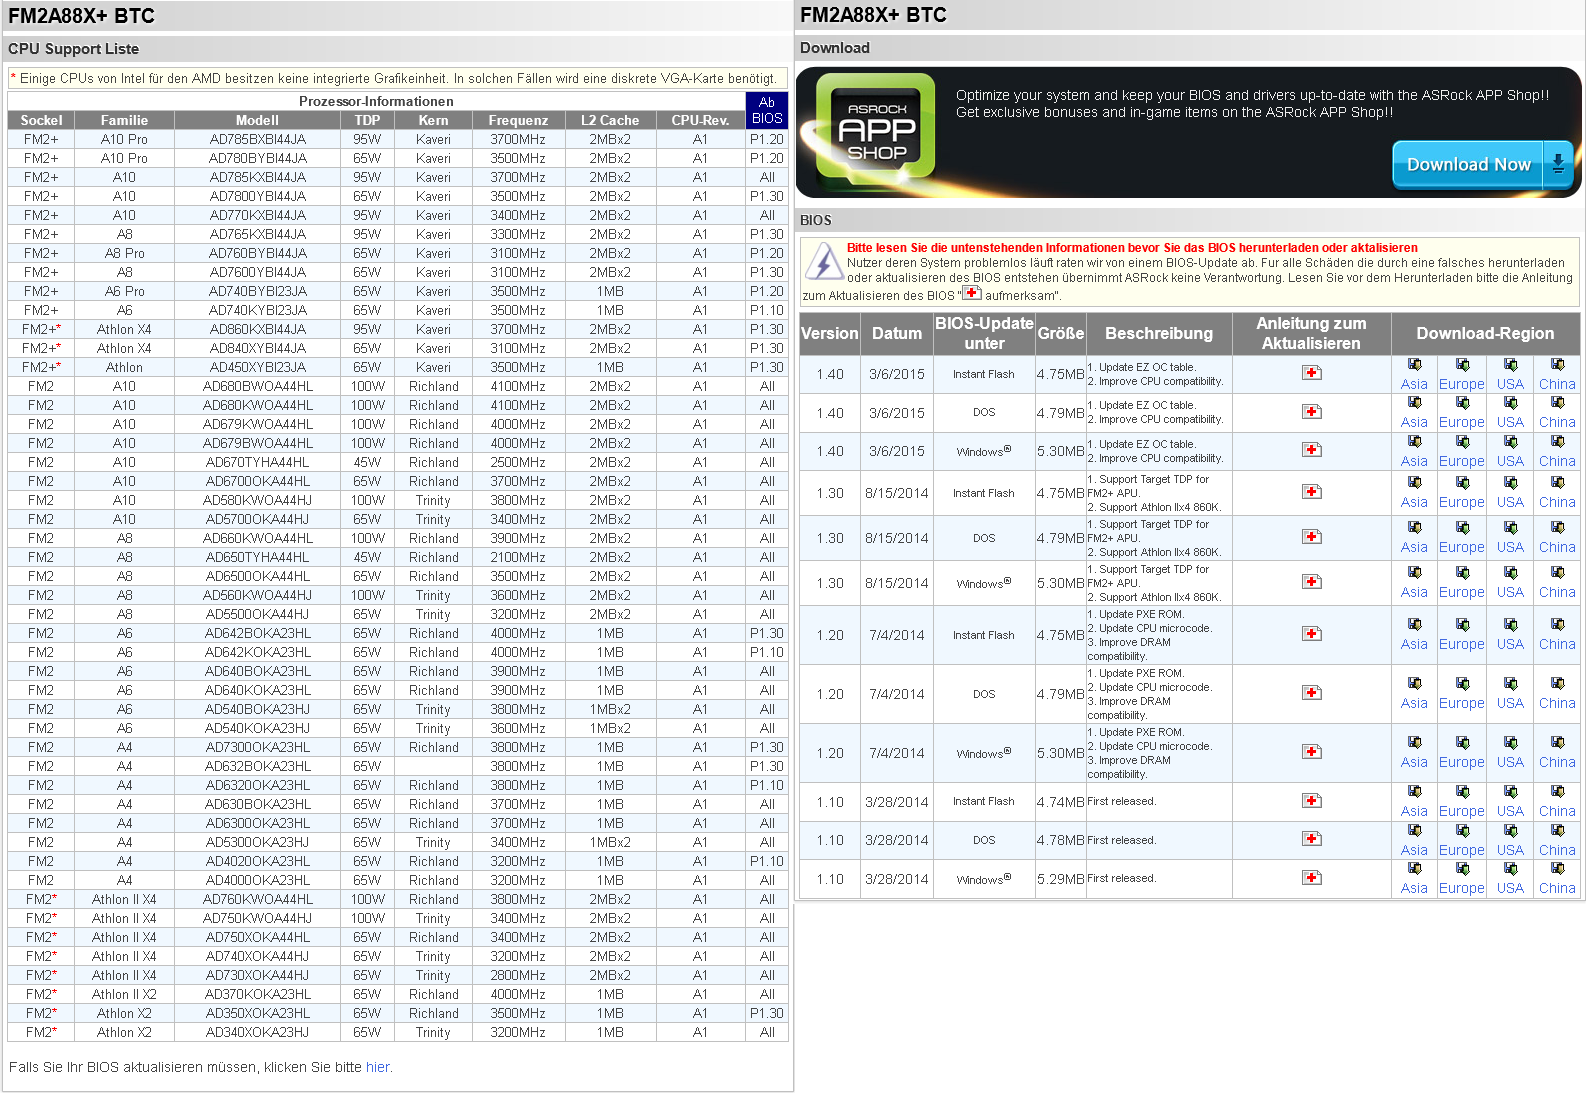This screenshot has height=1093, width=1586.
Task: Click 'First released.' in the 1.10 DOS row
Action: click(x=1121, y=840)
